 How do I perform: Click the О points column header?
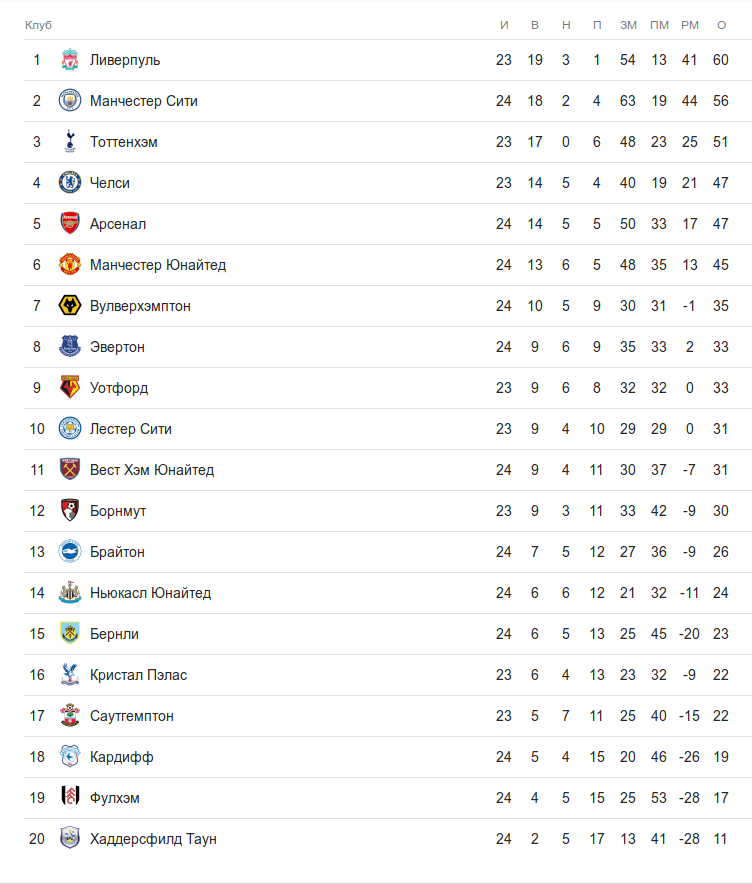coord(721,25)
